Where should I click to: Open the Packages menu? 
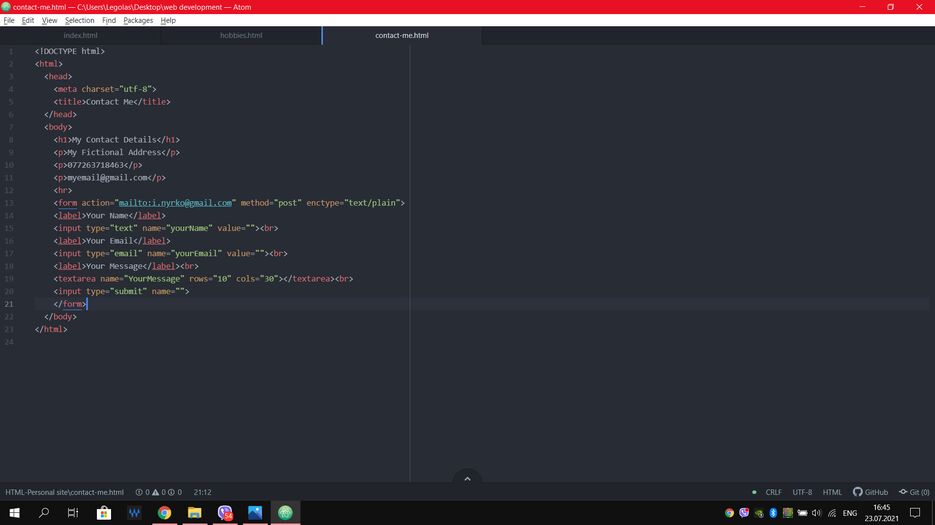point(138,20)
